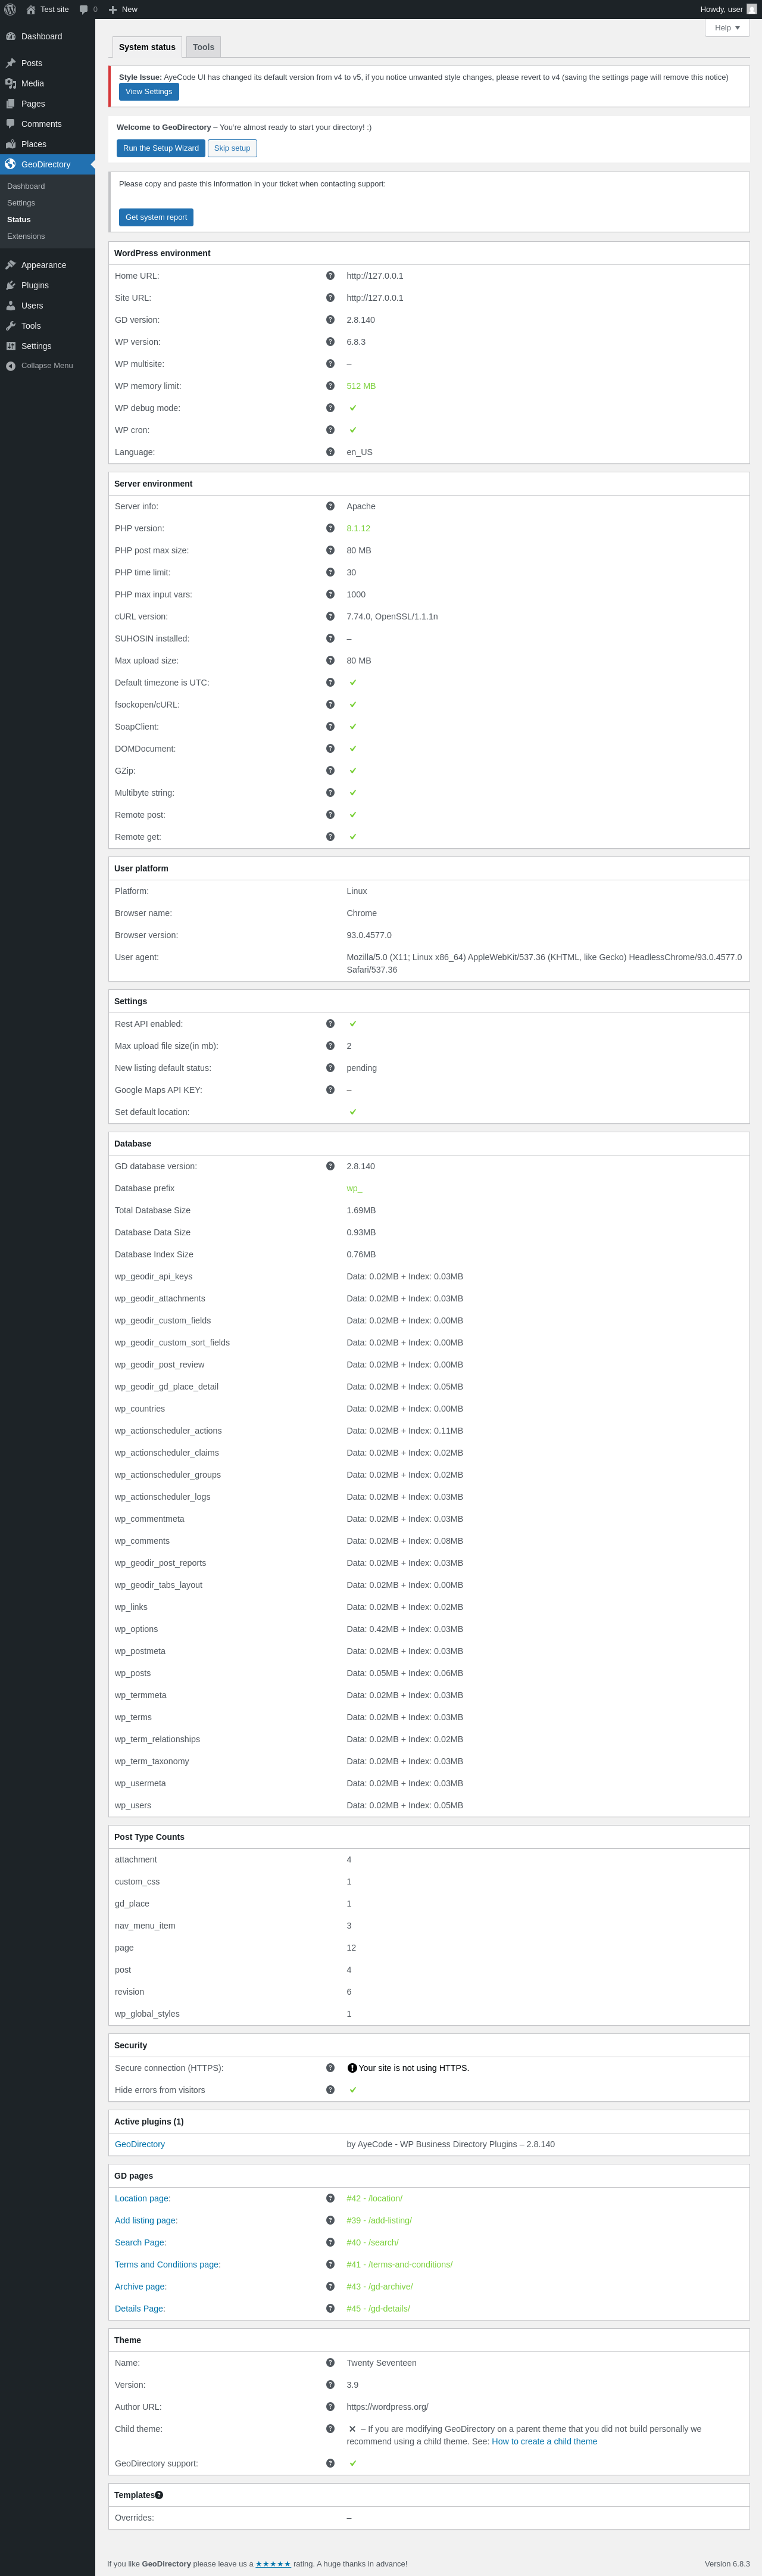Viewport: 762px width, 2576px height.
Task: Open the View Settings button
Action: point(149,92)
